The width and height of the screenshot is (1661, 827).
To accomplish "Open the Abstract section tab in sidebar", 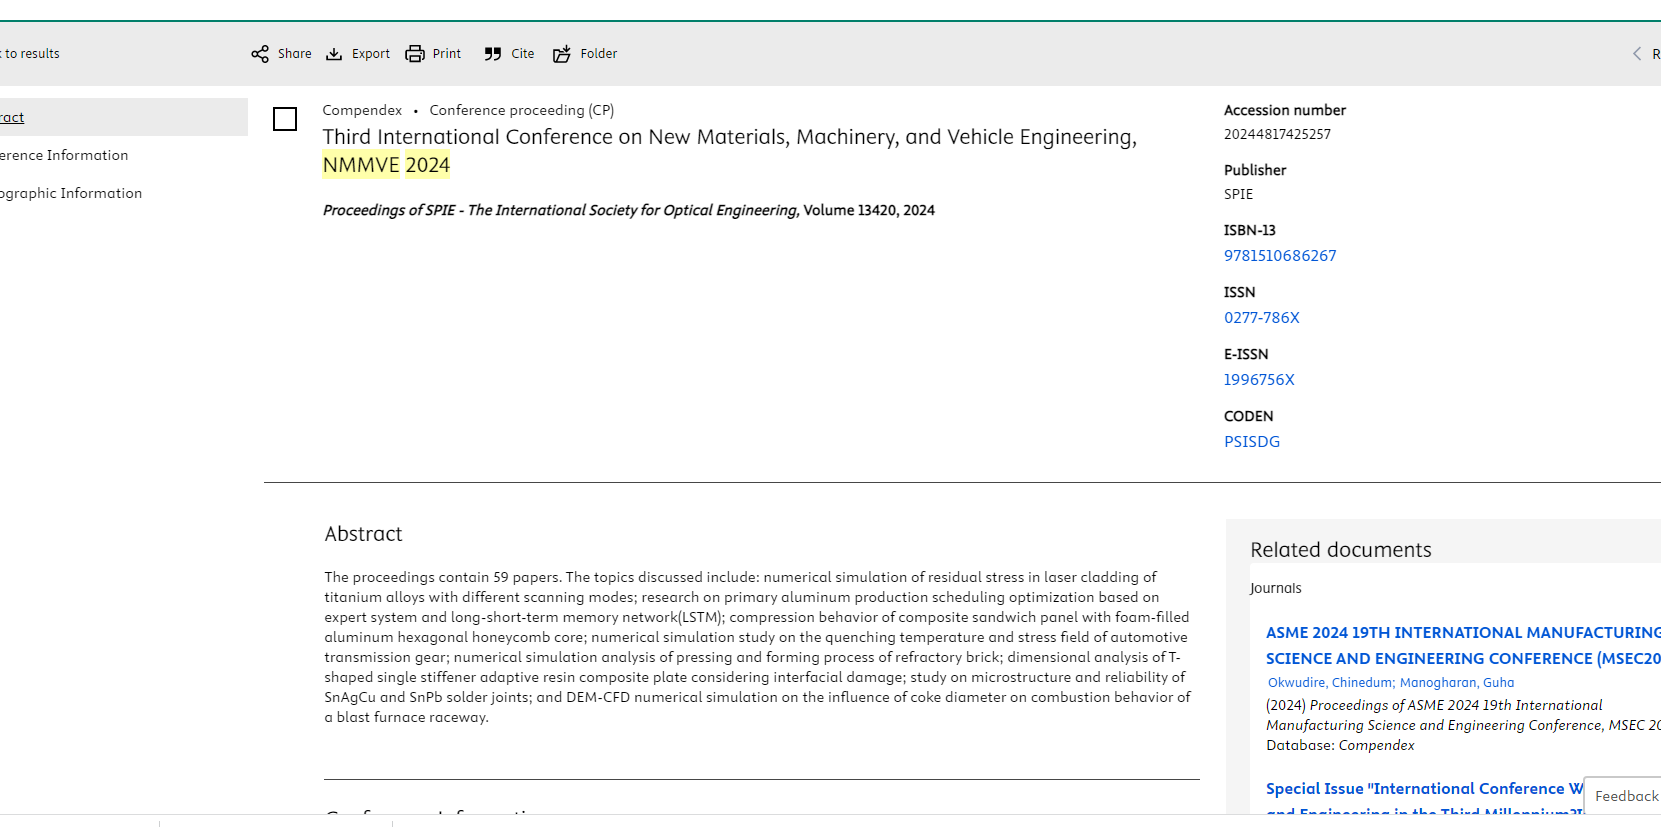I will point(12,117).
